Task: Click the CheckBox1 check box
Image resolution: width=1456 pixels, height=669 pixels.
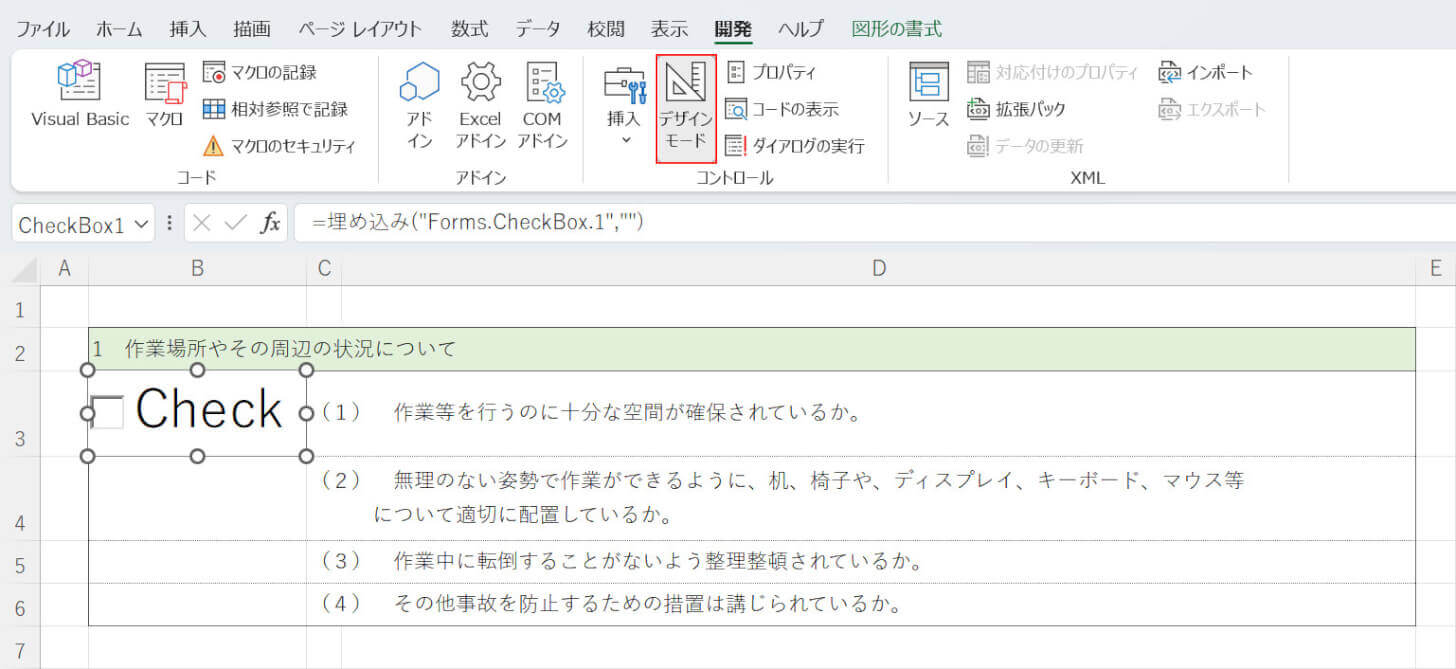Action: pos(107,412)
